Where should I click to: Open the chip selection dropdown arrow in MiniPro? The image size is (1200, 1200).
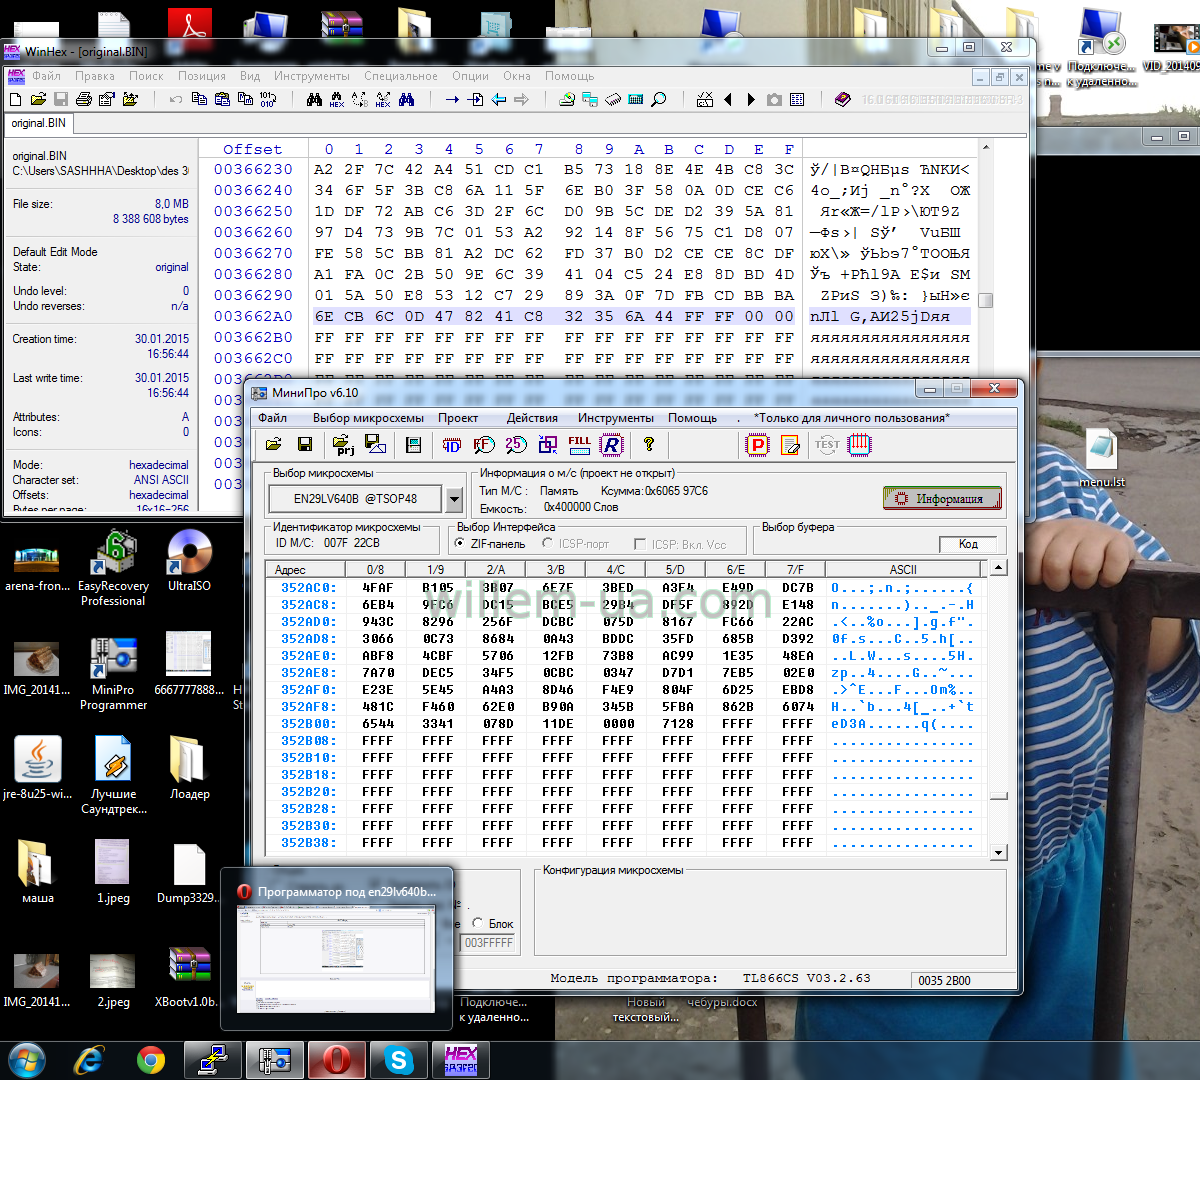[x=454, y=498]
